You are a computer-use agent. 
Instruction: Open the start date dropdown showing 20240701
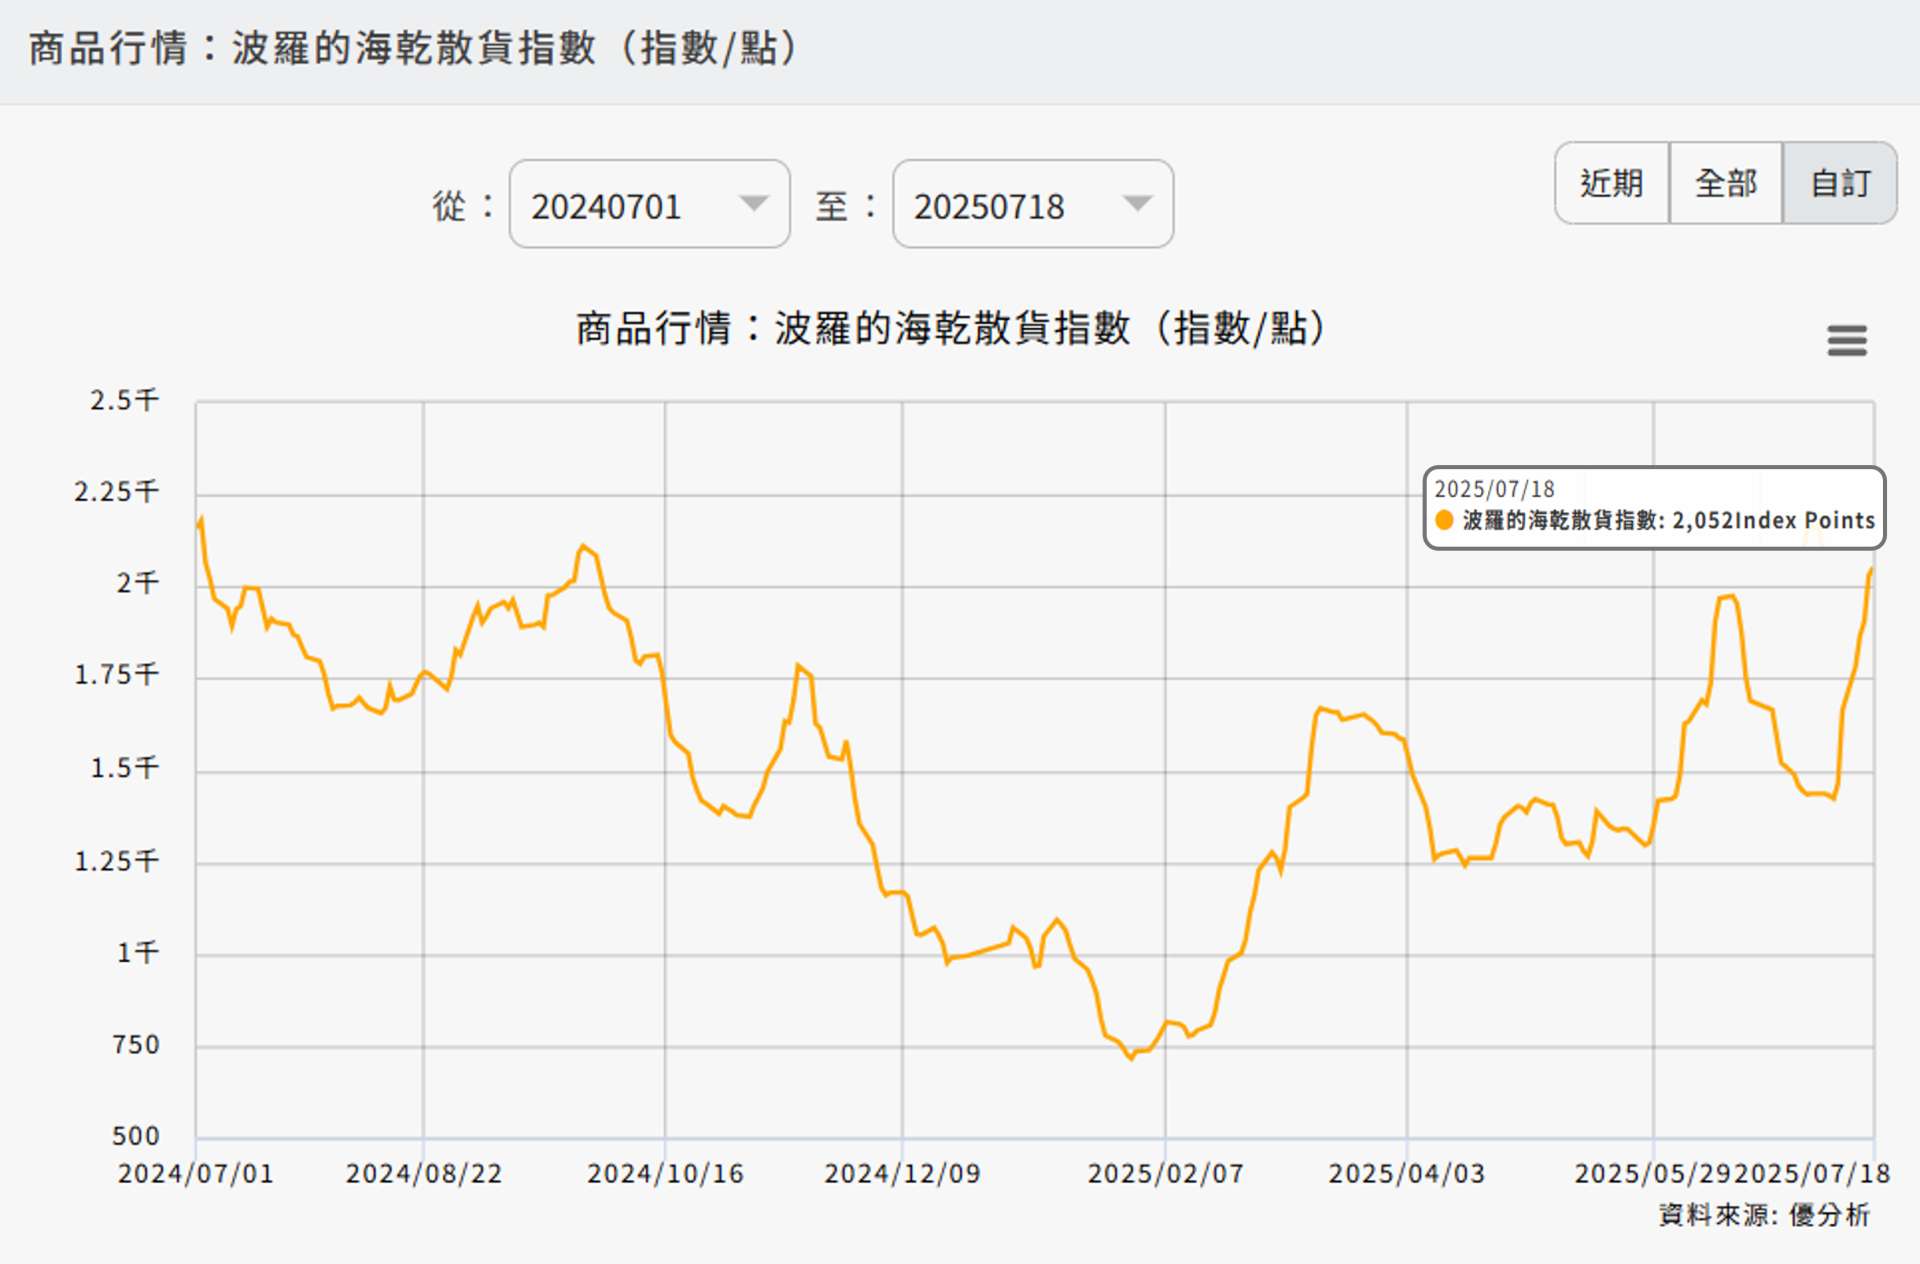tap(649, 204)
